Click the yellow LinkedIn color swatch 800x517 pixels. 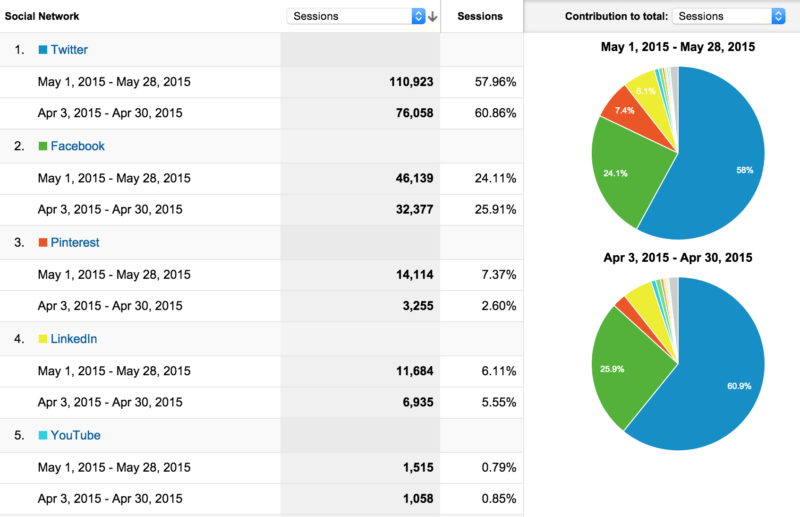pyautogui.click(x=43, y=339)
